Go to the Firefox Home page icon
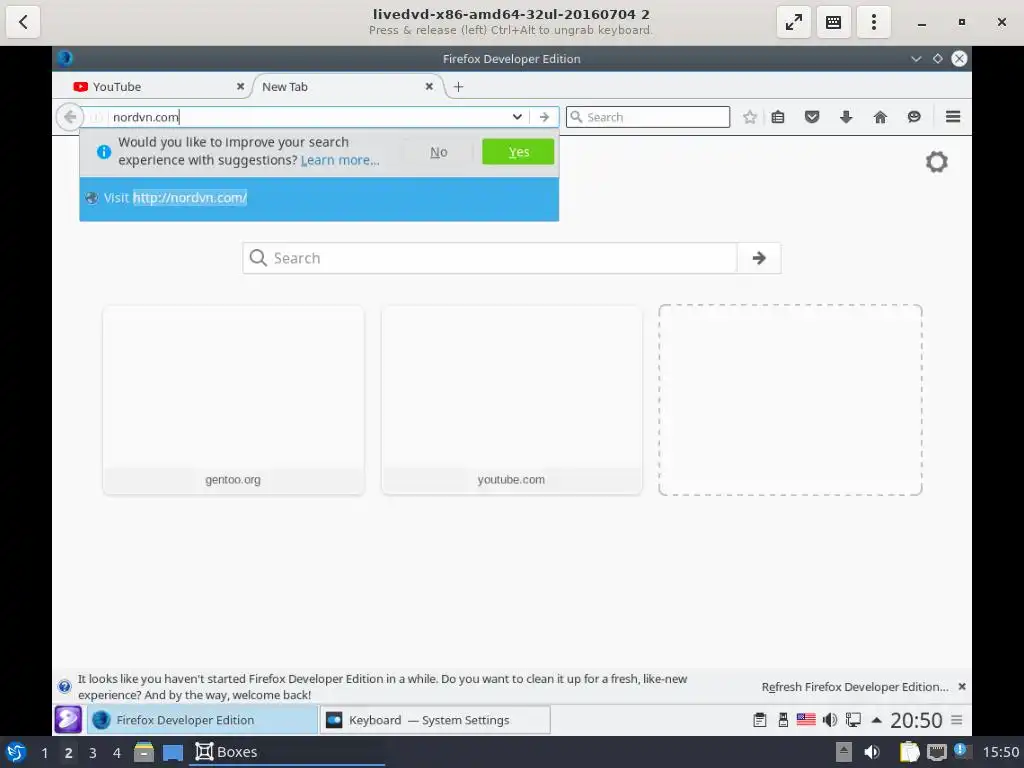Image resolution: width=1024 pixels, height=768 pixels. (x=880, y=117)
